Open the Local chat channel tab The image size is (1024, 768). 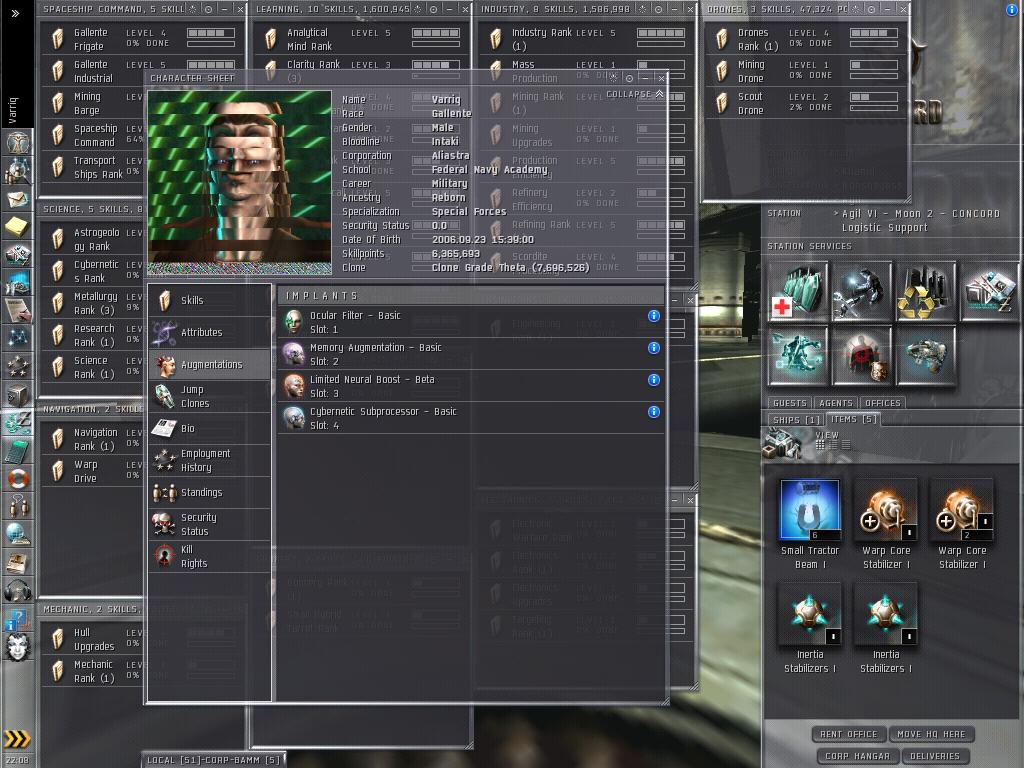click(x=214, y=760)
